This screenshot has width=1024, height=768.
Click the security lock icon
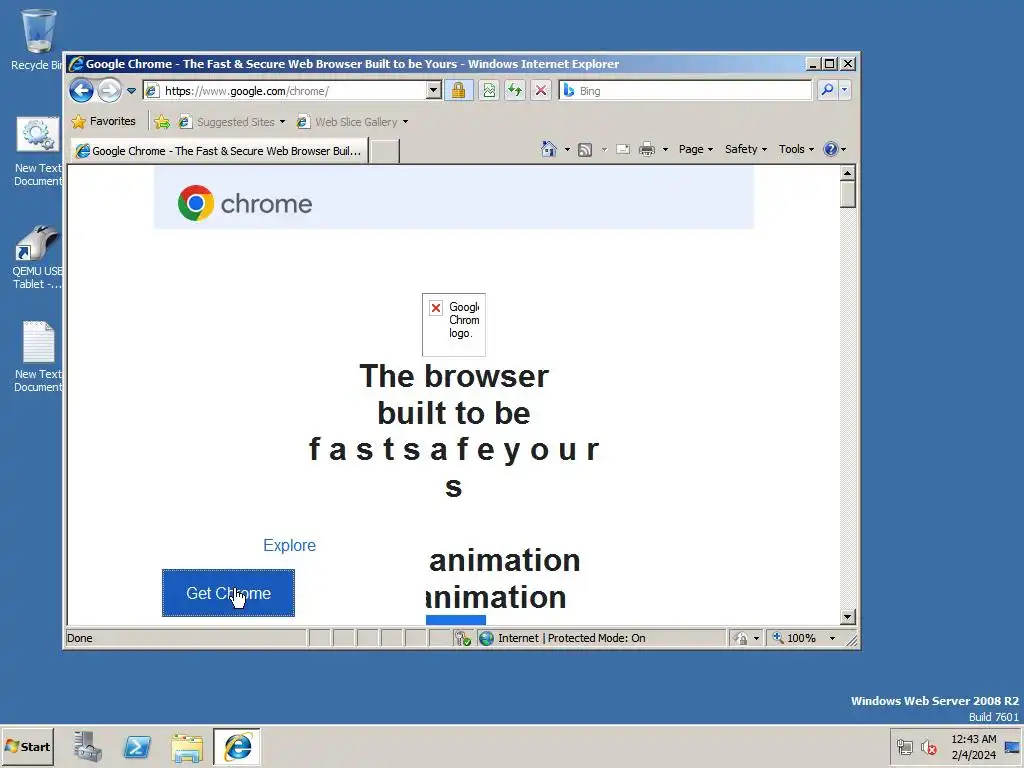(x=458, y=91)
